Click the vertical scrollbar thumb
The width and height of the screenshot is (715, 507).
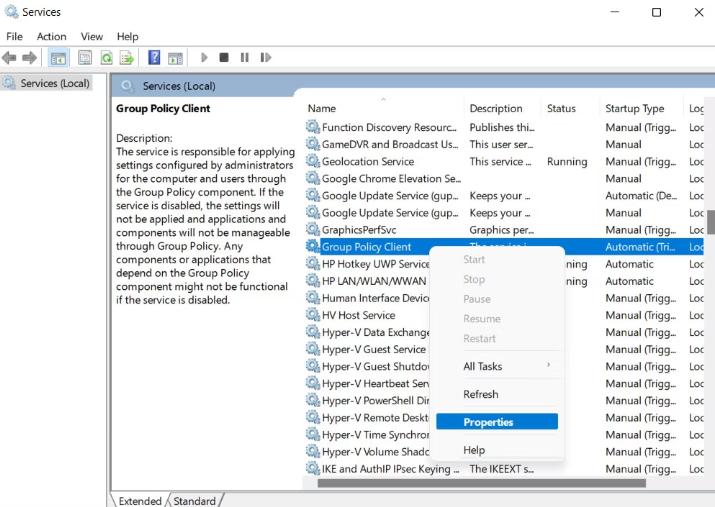pos(711,222)
